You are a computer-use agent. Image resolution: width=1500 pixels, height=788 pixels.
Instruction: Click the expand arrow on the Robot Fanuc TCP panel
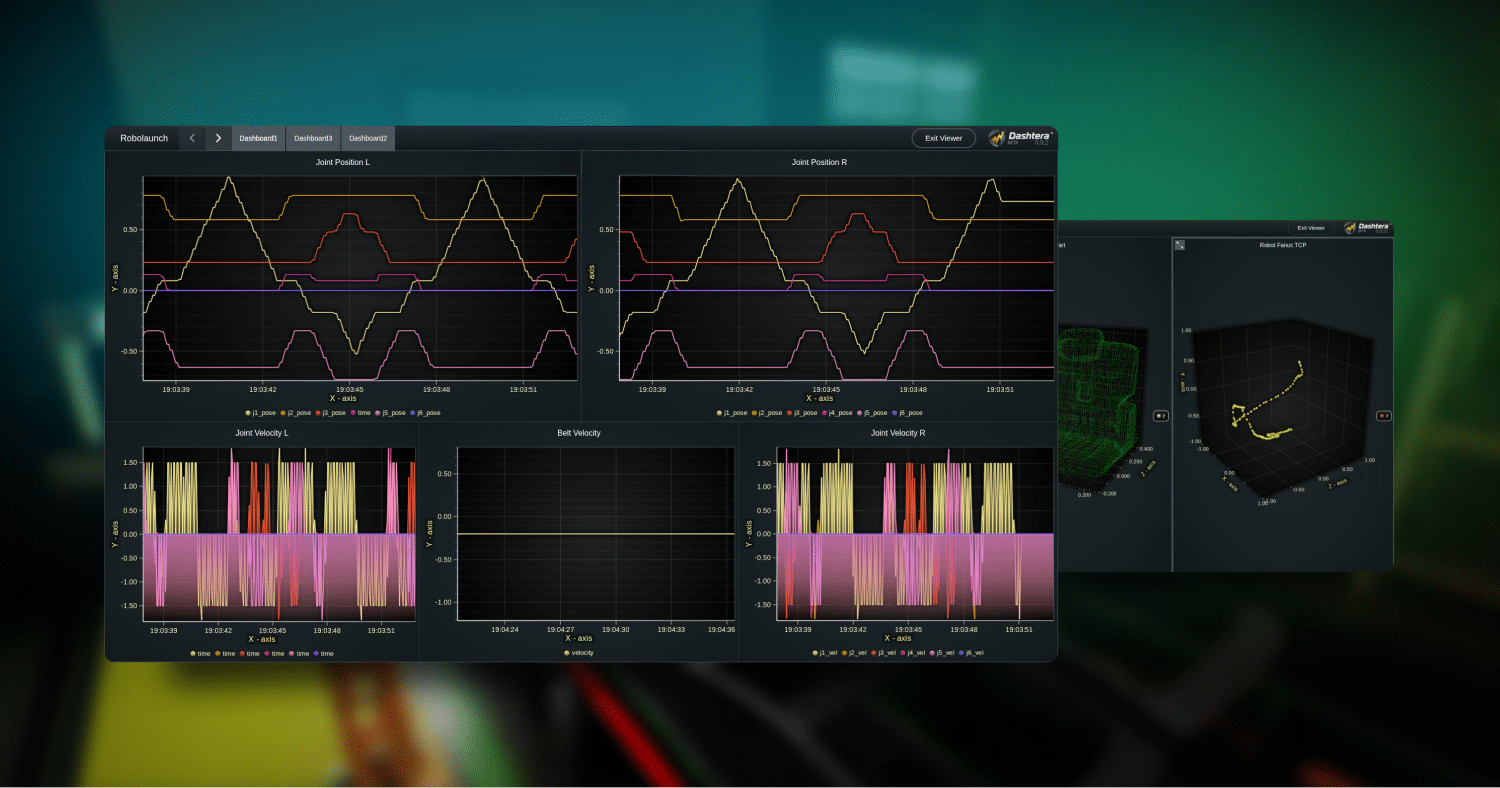coord(1178,244)
